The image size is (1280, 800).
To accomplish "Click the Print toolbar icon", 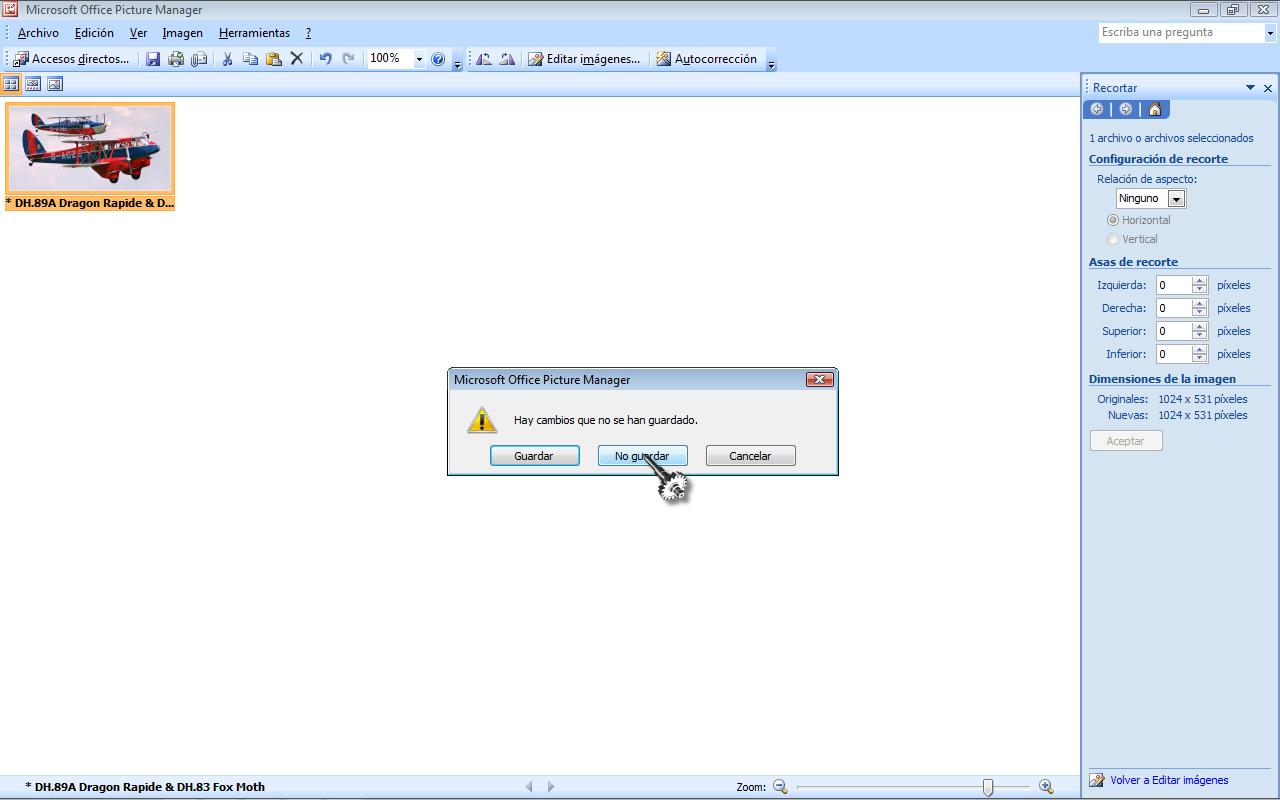I will (x=176, y=59).
